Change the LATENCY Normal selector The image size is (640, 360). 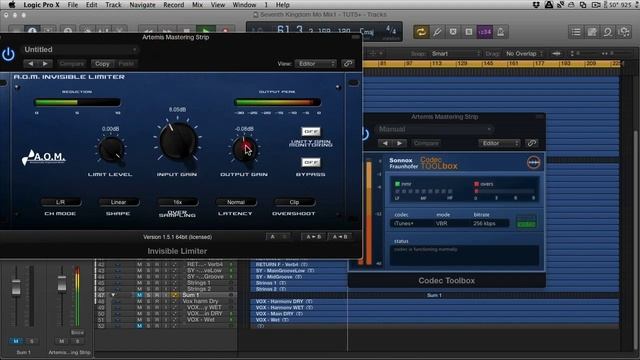[236, 202]
